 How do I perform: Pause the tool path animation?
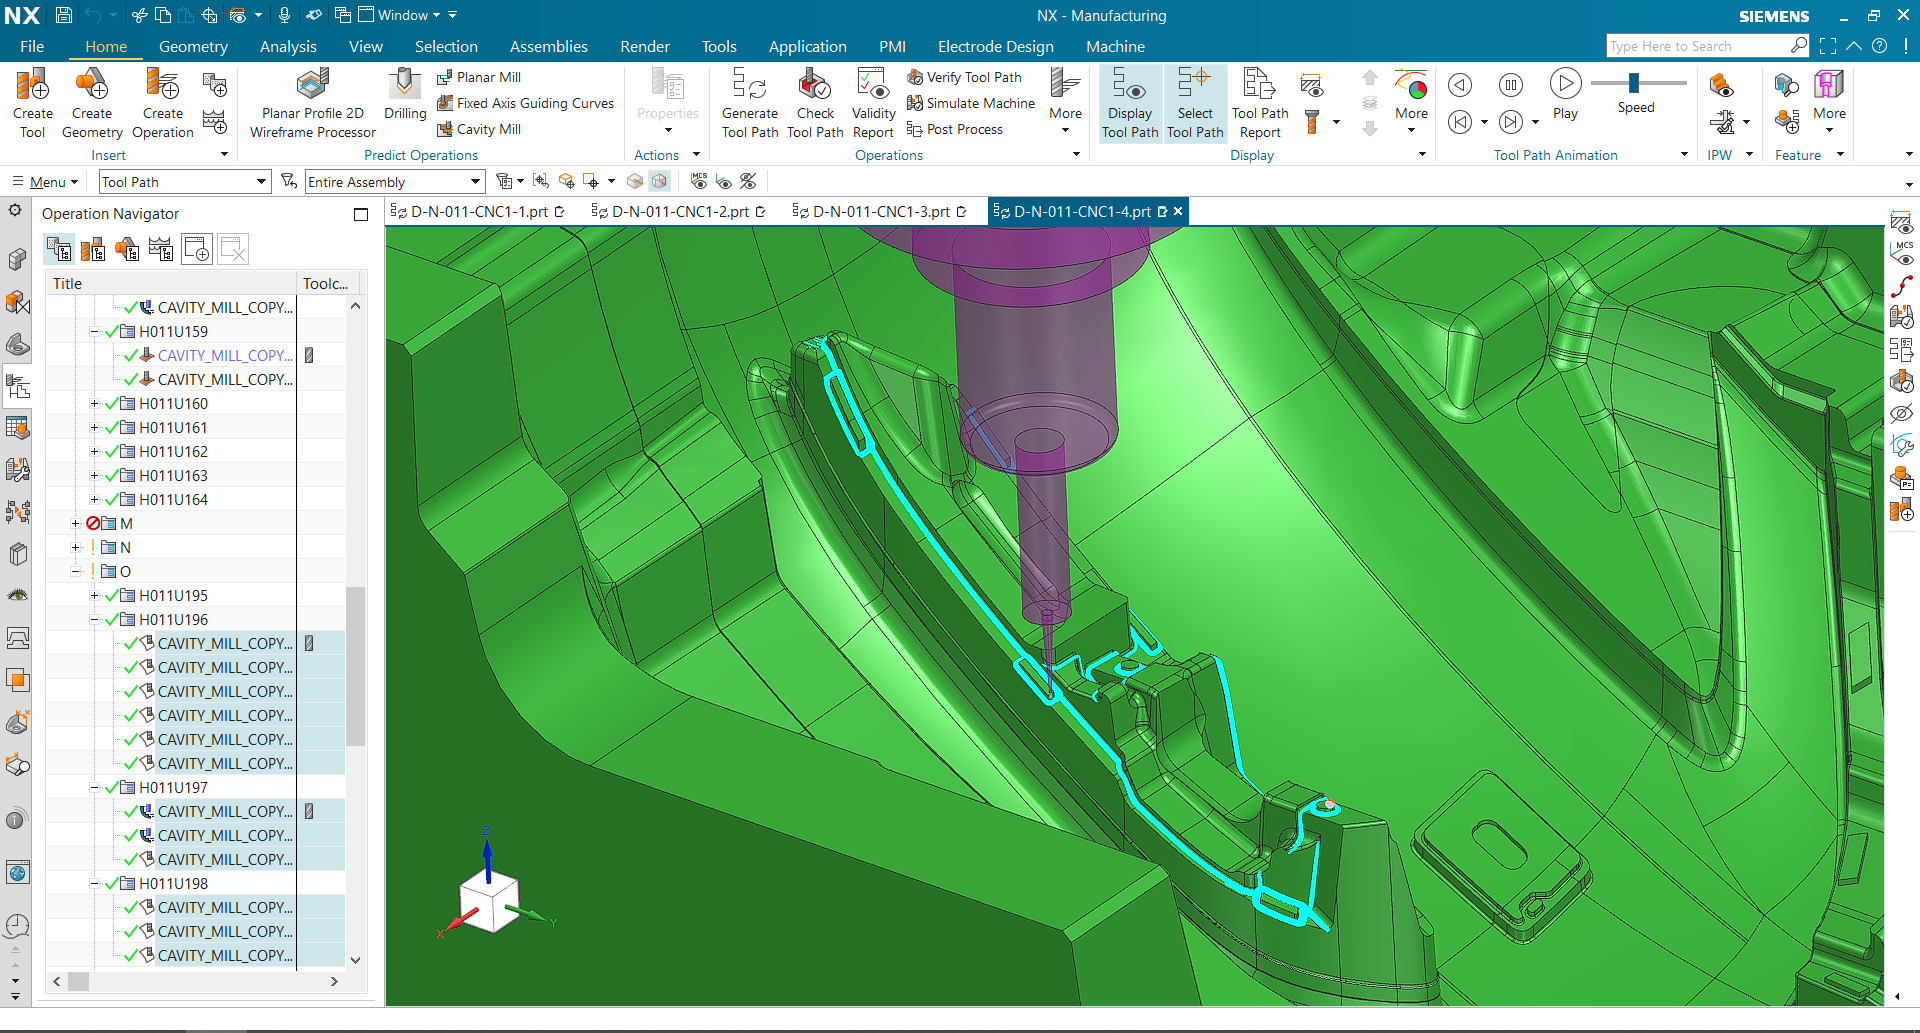(x=1511, y=85)
